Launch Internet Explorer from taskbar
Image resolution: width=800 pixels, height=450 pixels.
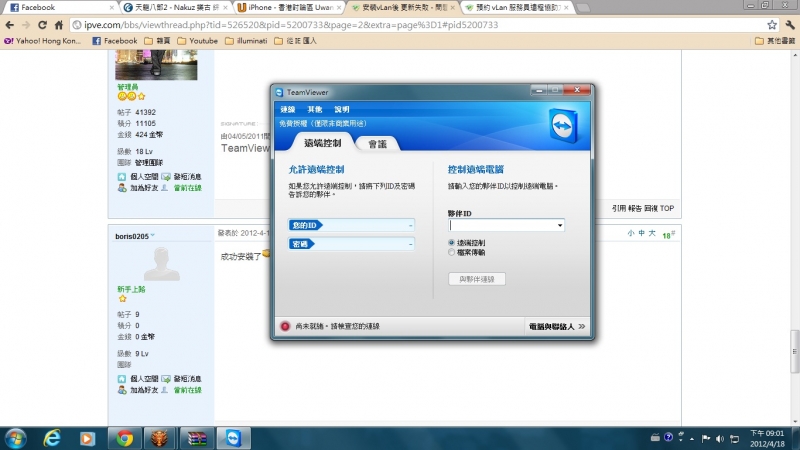pos(52,438)
